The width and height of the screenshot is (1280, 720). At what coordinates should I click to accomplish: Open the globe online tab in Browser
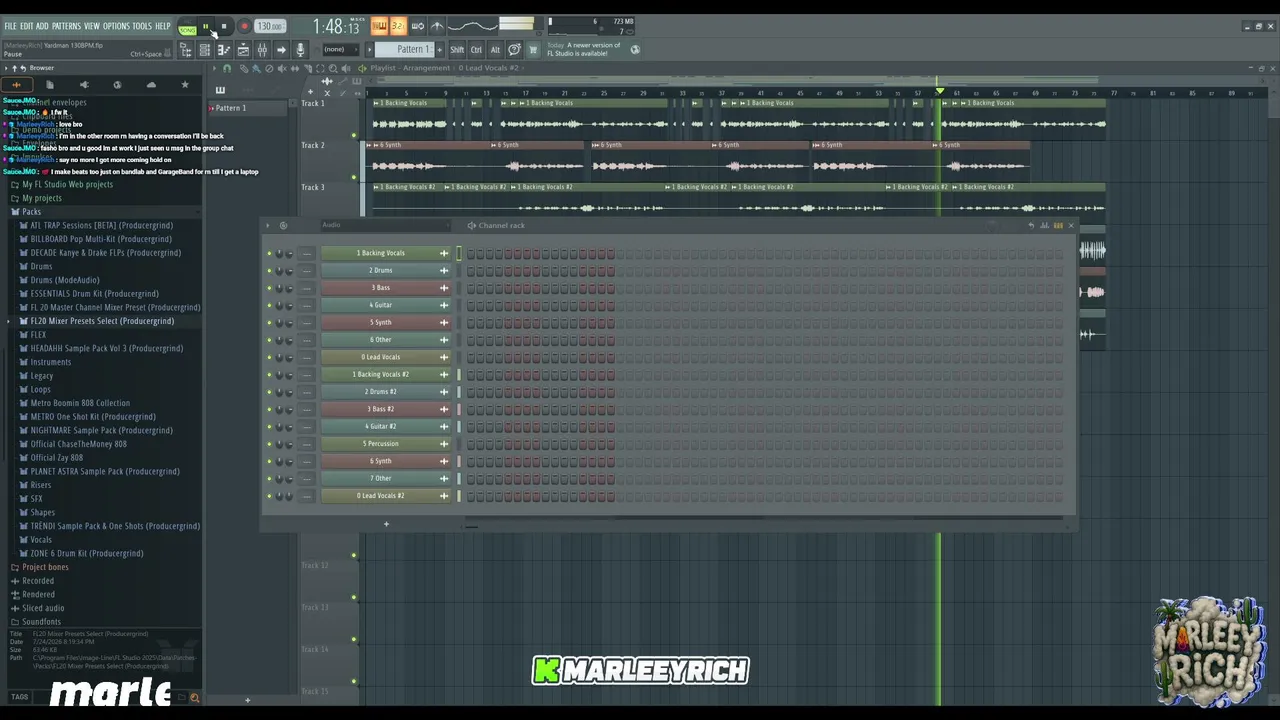click(117, 85)
